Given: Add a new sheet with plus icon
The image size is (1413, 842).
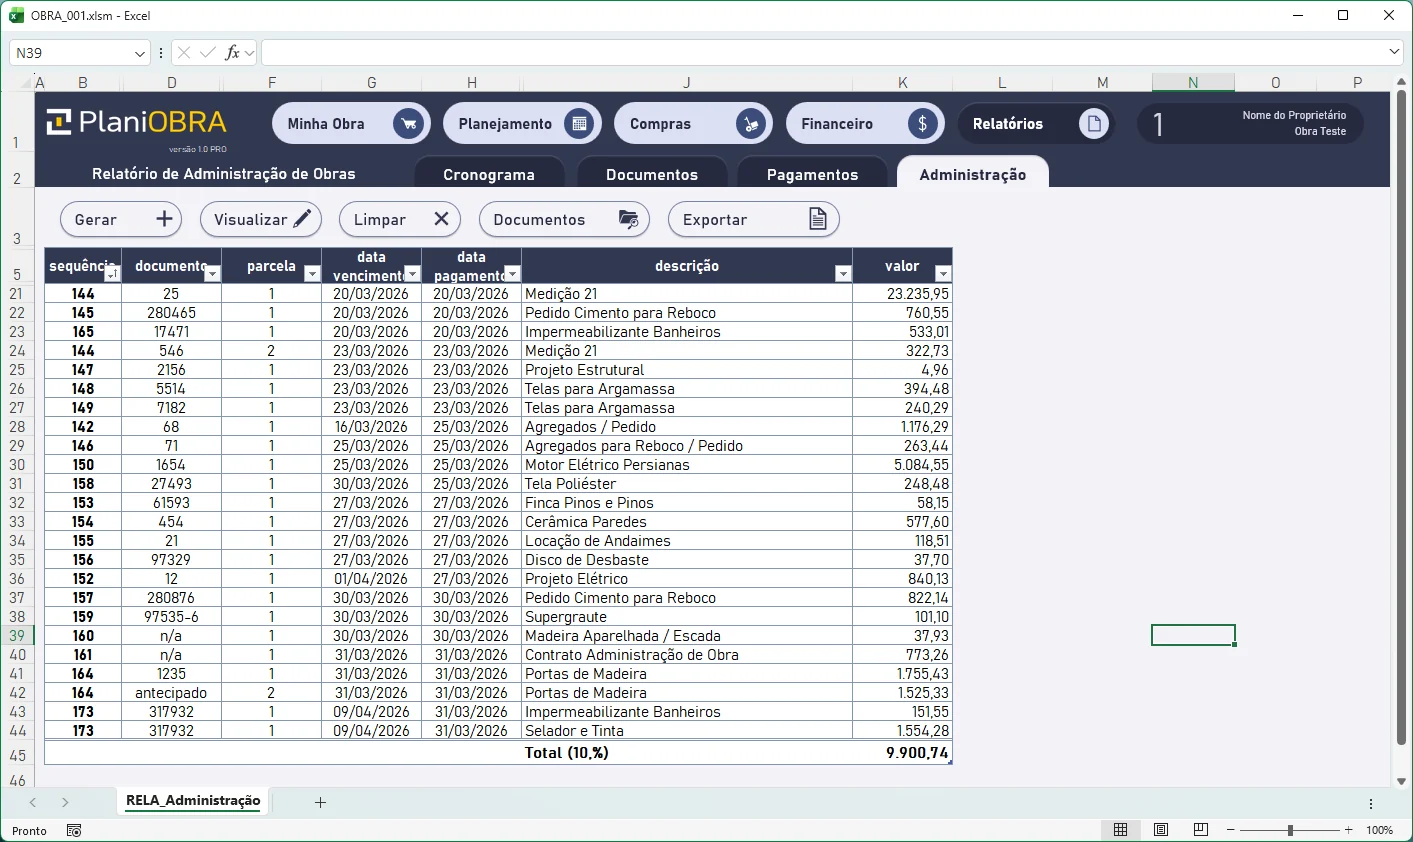Looking at the screenshot, I should click(x=320, y=802).
